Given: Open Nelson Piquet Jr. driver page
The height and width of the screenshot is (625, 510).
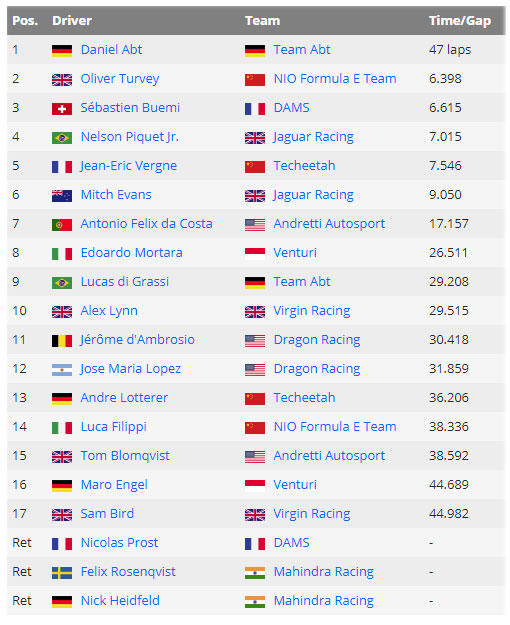Looking at the screenshot, I should pos(130,137).
